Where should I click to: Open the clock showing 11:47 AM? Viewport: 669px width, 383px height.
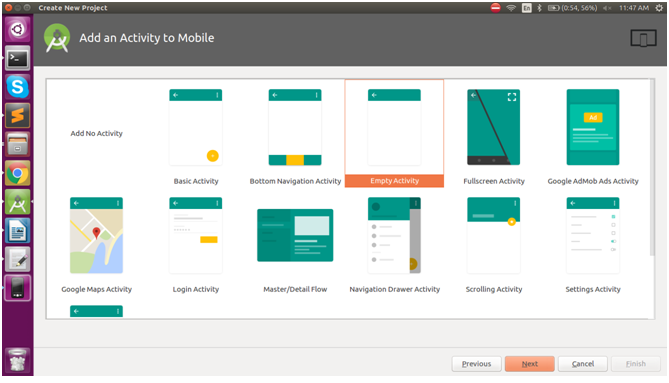(x=634, y=8)
